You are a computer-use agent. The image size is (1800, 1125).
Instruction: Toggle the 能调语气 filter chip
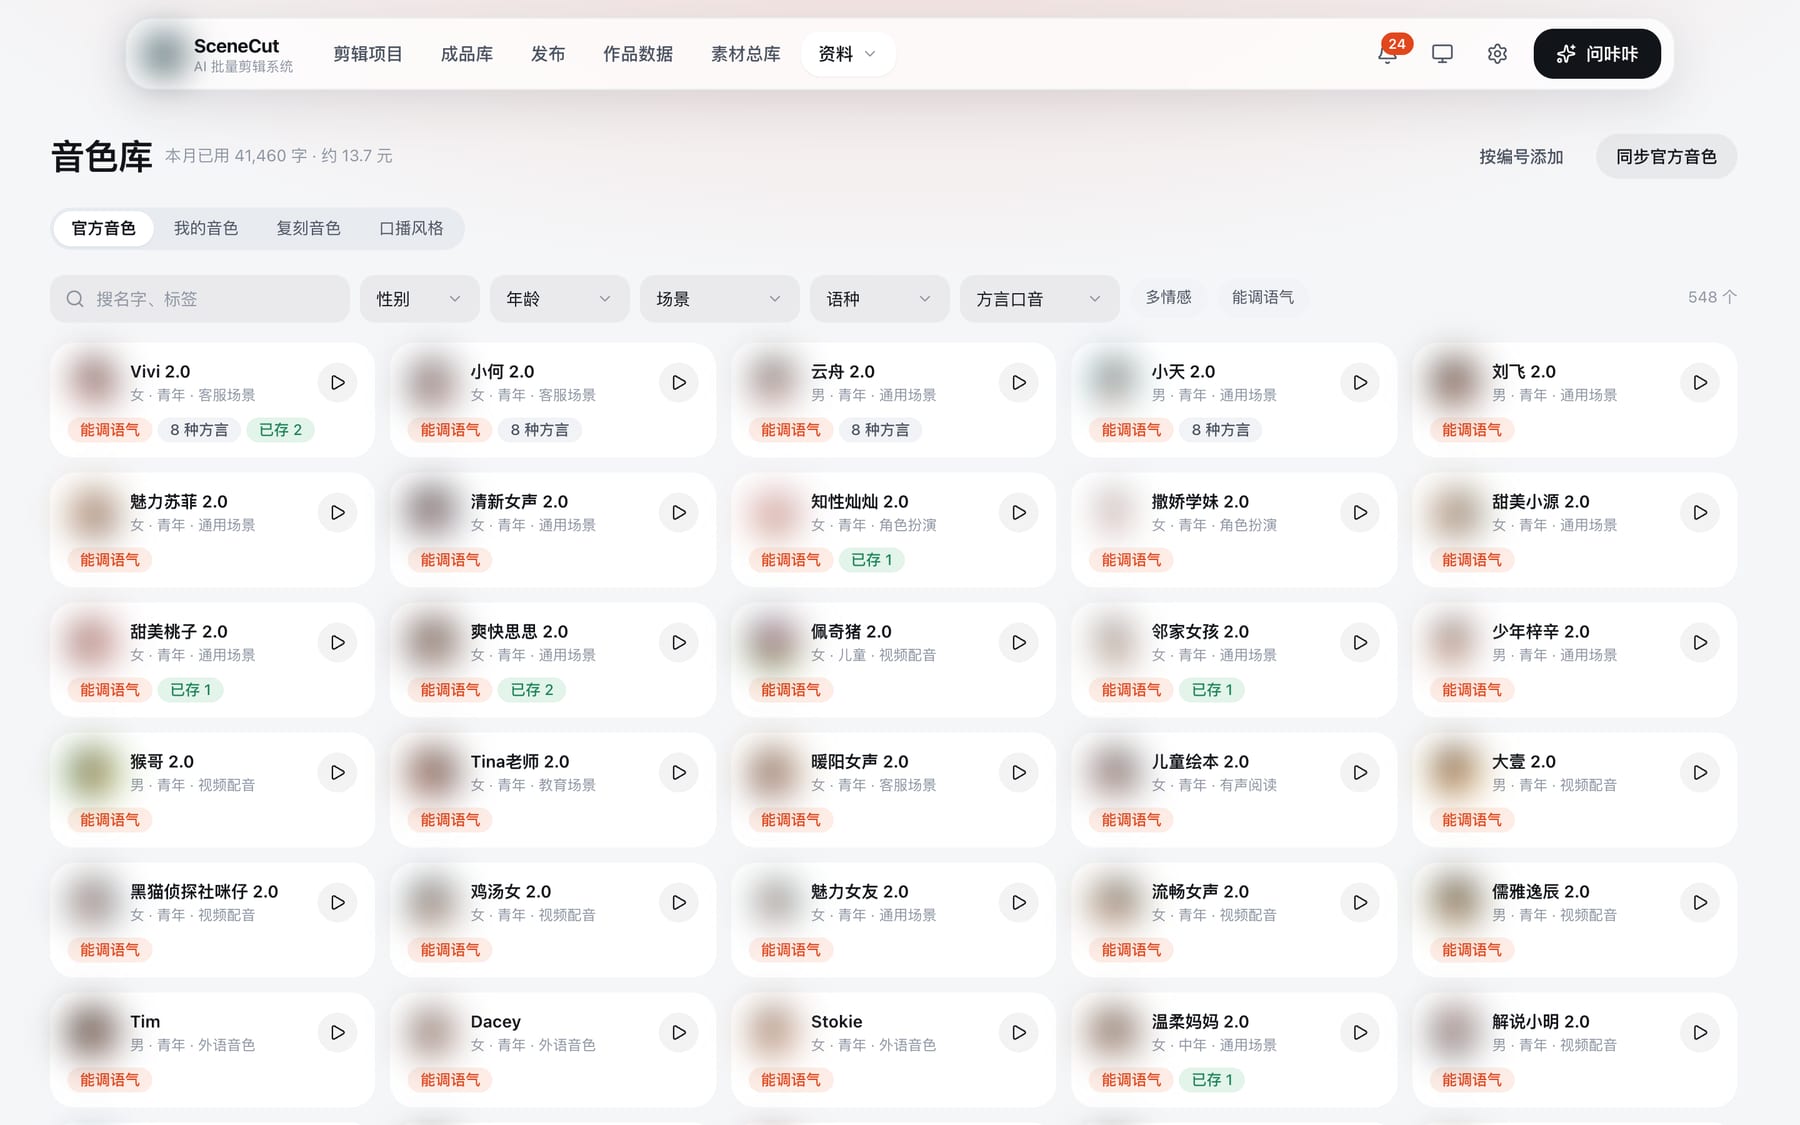pos(1263,297)
